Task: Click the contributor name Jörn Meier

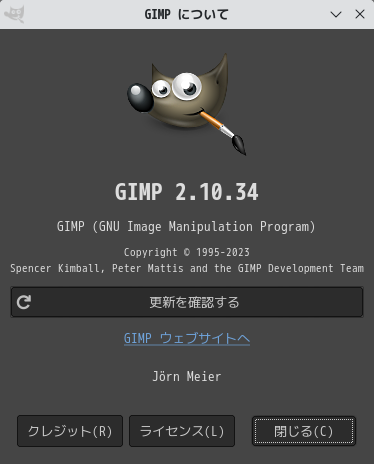Action: point(187,377)
